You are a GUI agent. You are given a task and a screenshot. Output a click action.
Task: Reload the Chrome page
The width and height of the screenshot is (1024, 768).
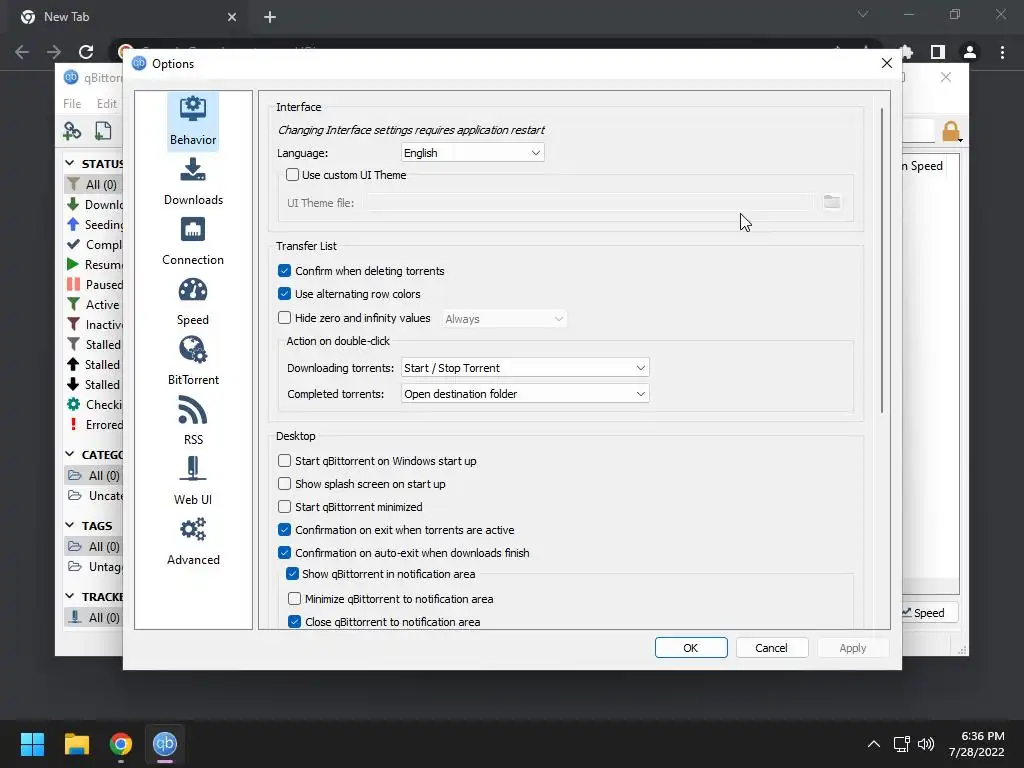point(86,52)
